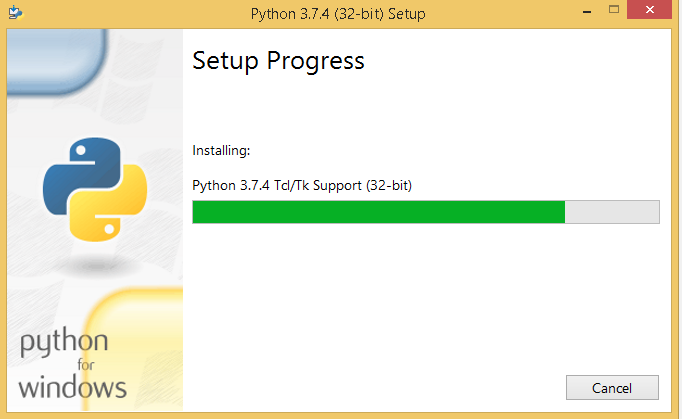Click the gray unfilled end of the progress bar
The width and height of the screenshot is (682, 419).
click(612, 212)
